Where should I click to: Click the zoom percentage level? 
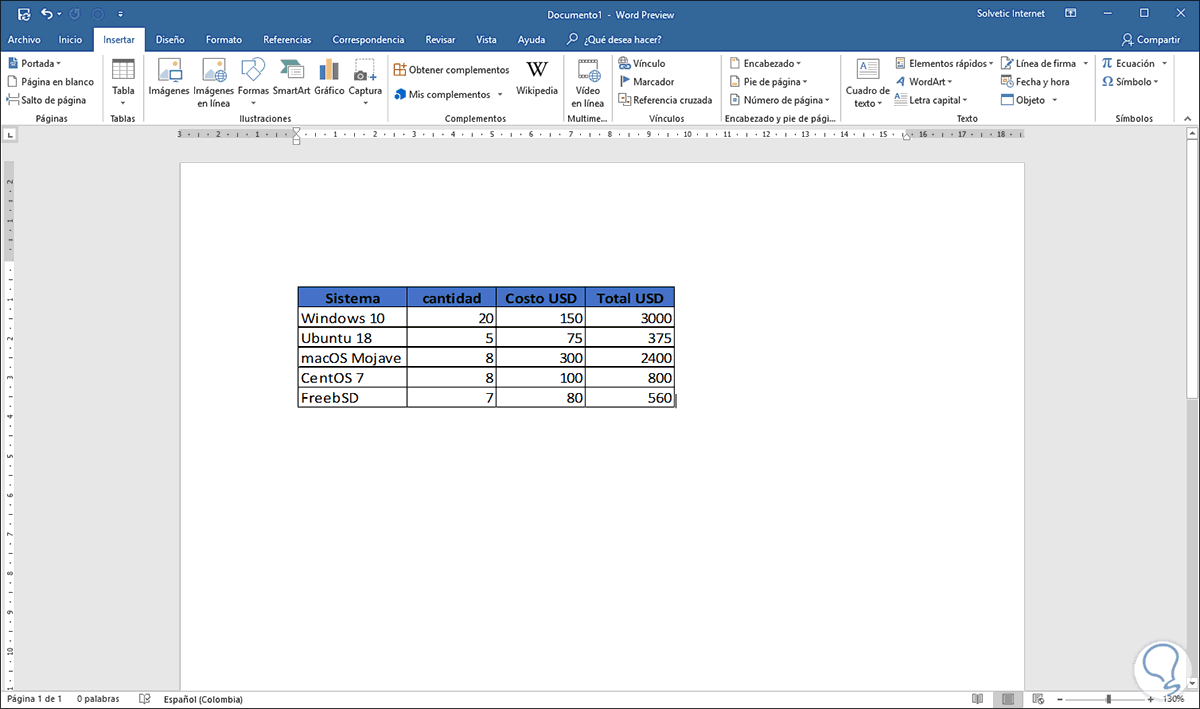(x=1173, y=699)
